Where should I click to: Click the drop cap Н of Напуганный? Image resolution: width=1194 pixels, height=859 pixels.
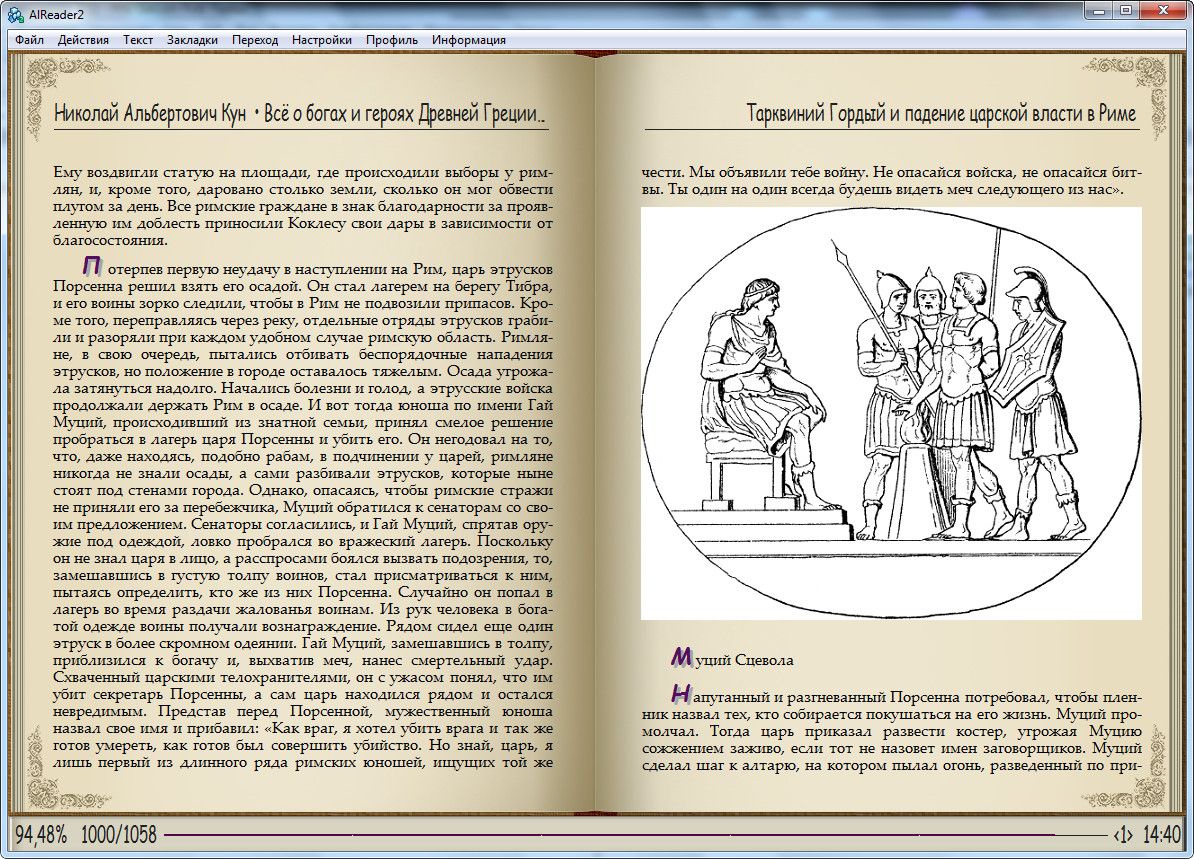pos(681,694)
